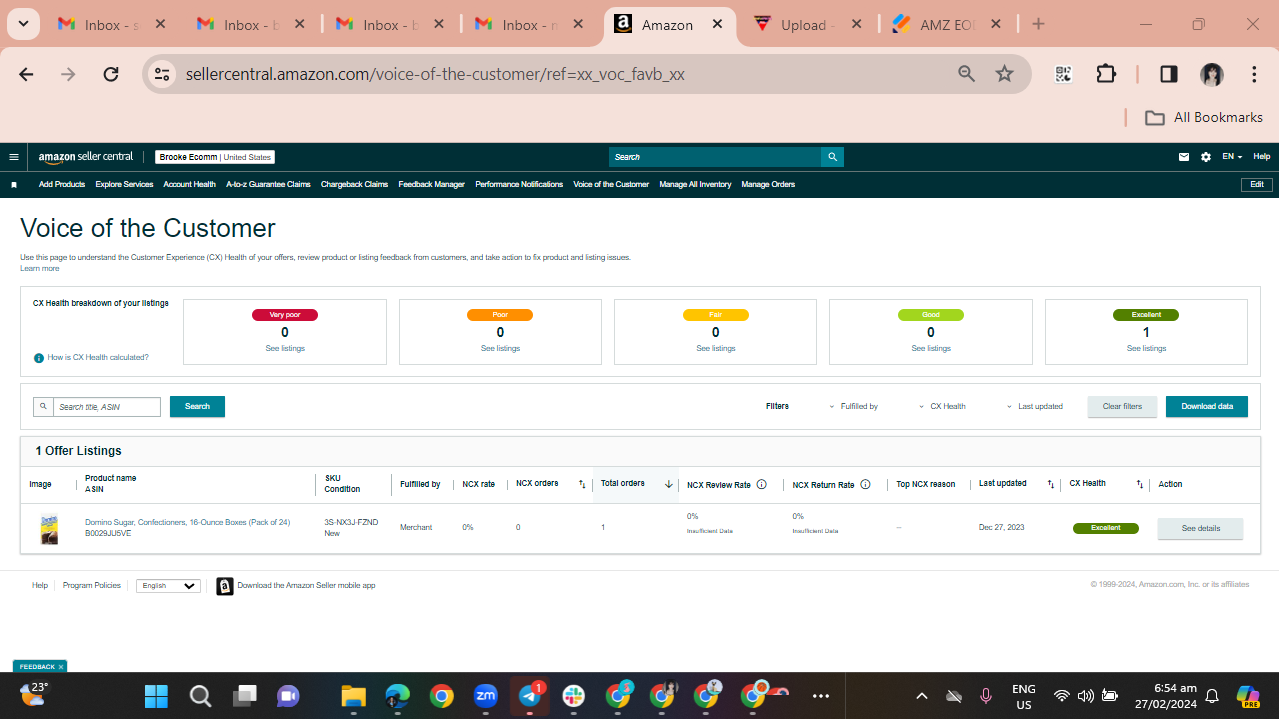Close the FEEDBACK tab at bottom left
Viewport: 1279px width, 719px height.
pyautogui.click(x=60, y=667)
